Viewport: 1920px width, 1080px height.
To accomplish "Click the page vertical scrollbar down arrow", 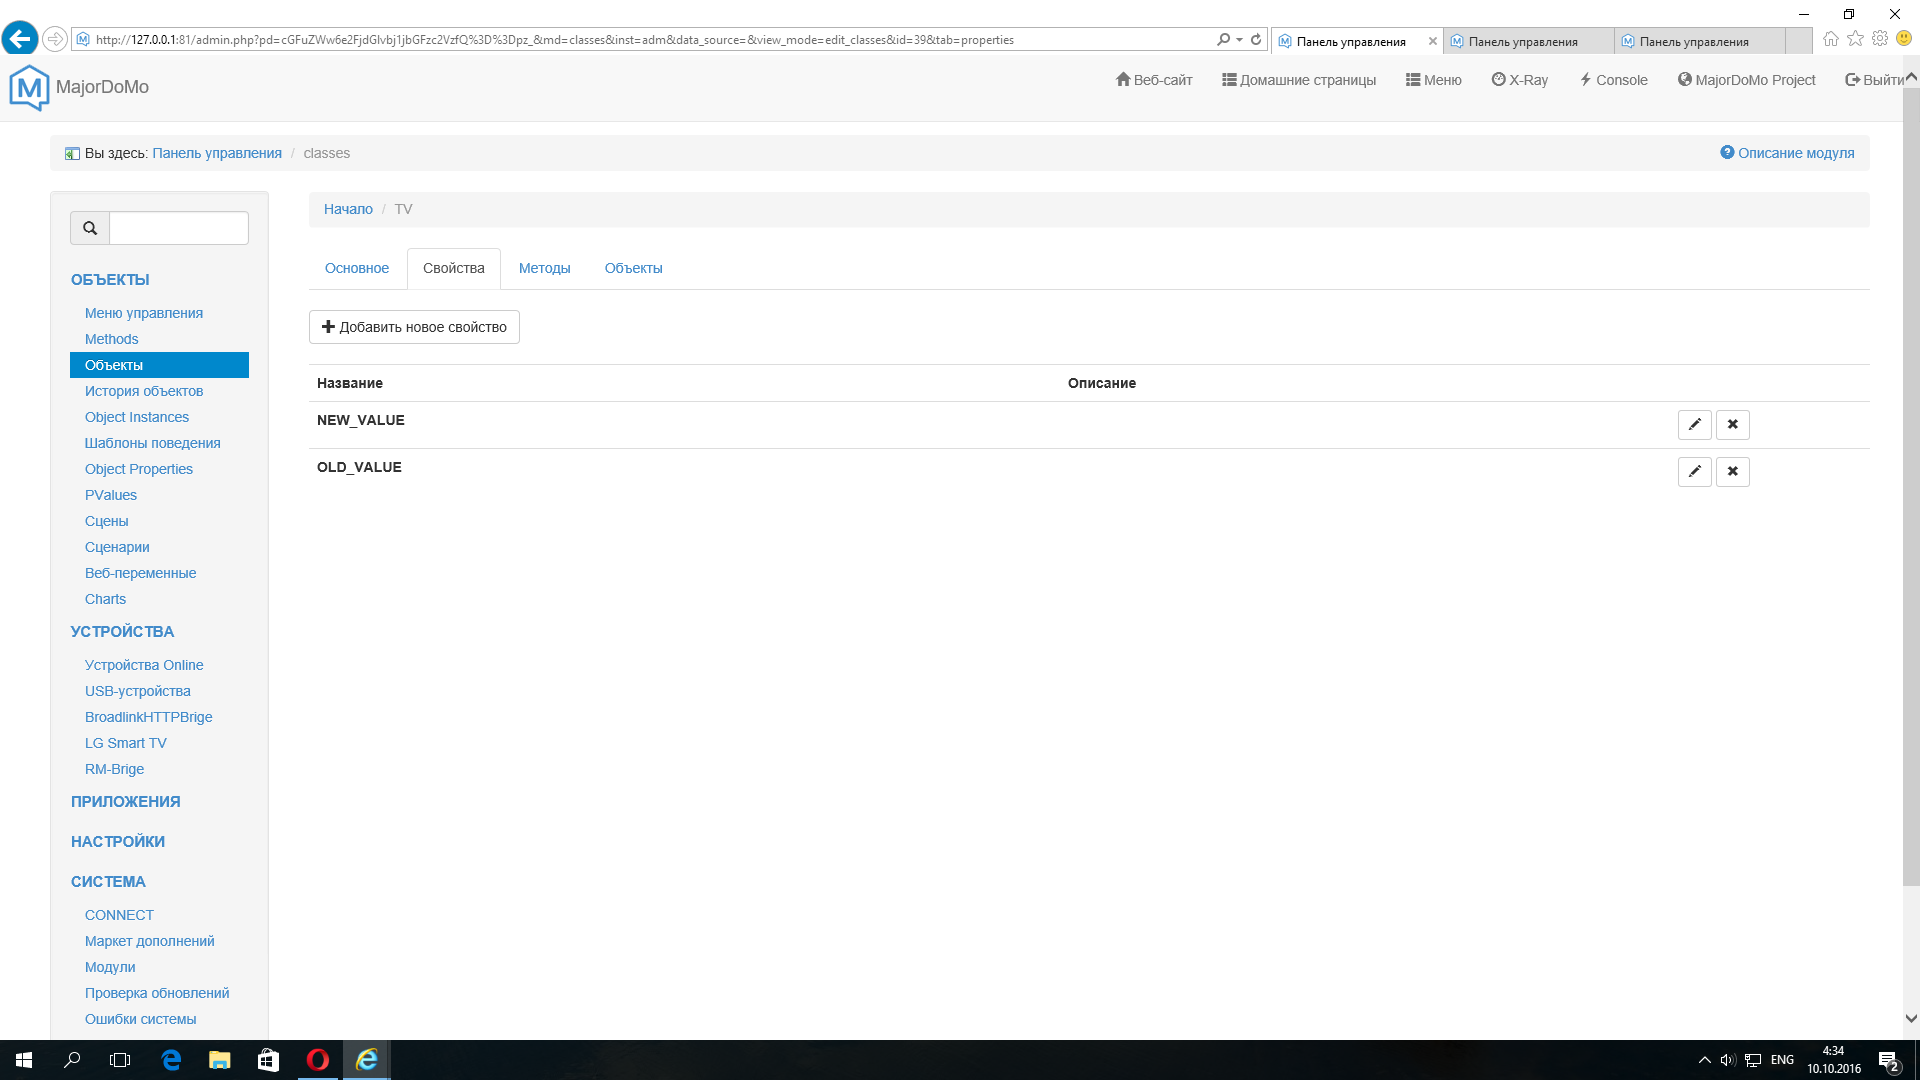I will pos(1911,1018).
